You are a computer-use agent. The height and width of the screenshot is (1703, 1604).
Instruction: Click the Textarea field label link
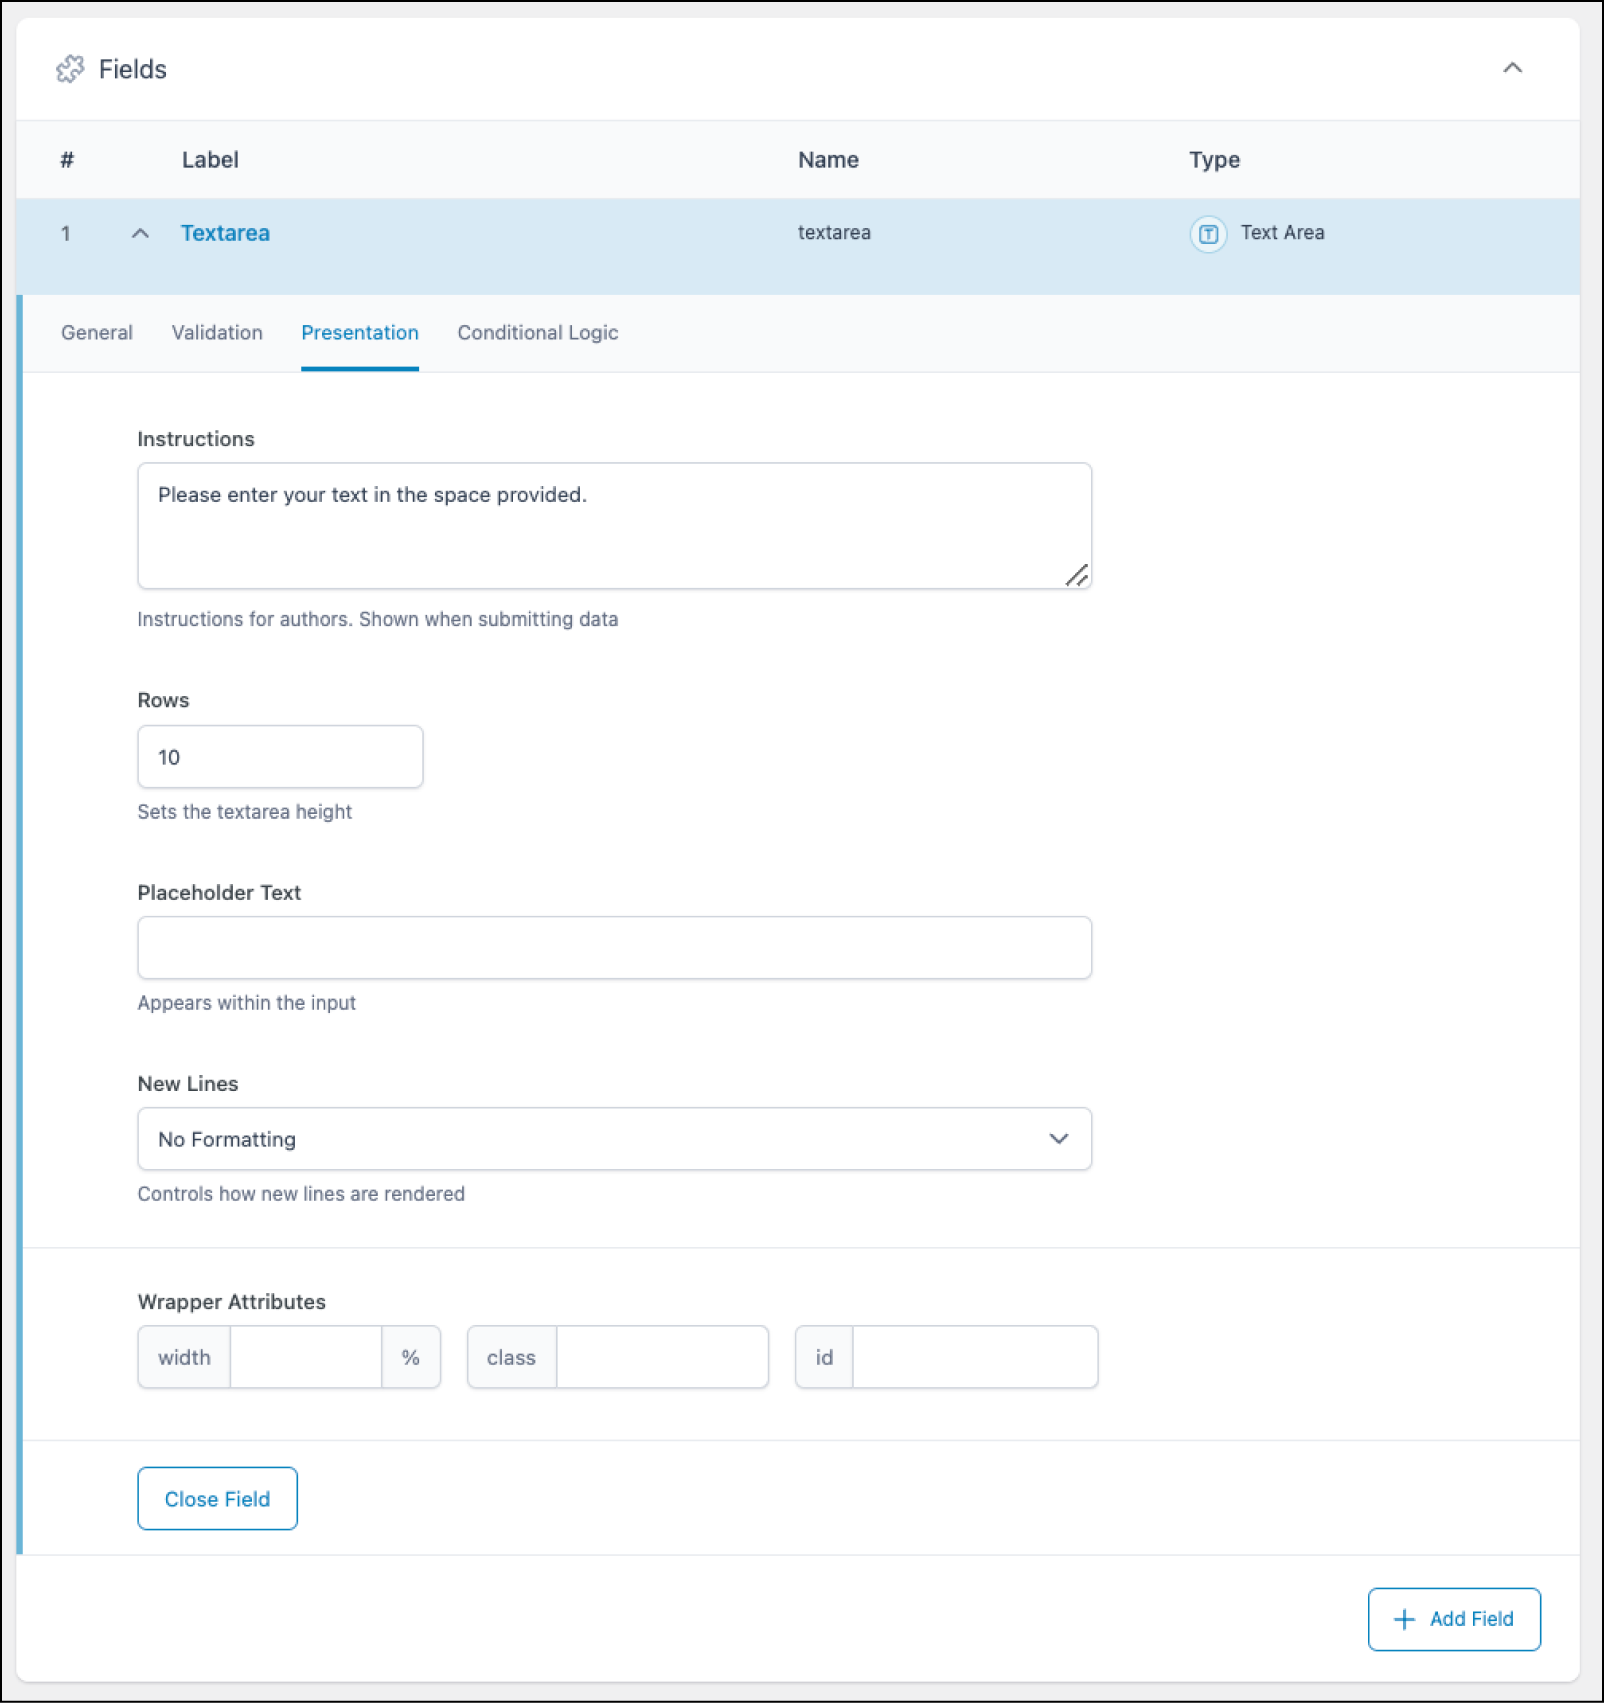pos(225,233)
